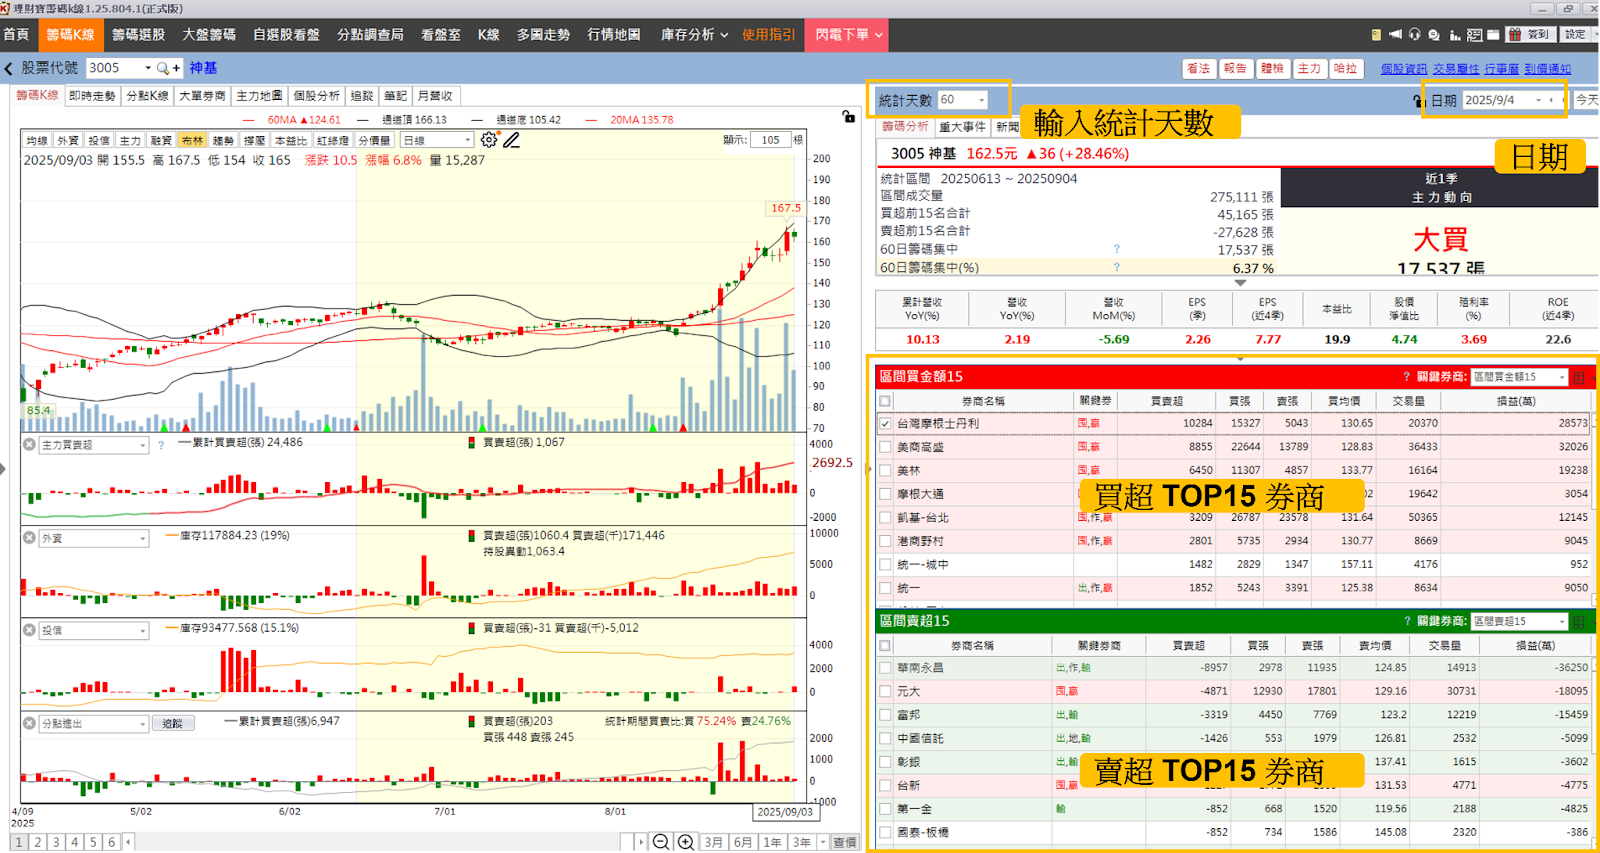Expand the 日線 period dropdown

click(466, 141)
